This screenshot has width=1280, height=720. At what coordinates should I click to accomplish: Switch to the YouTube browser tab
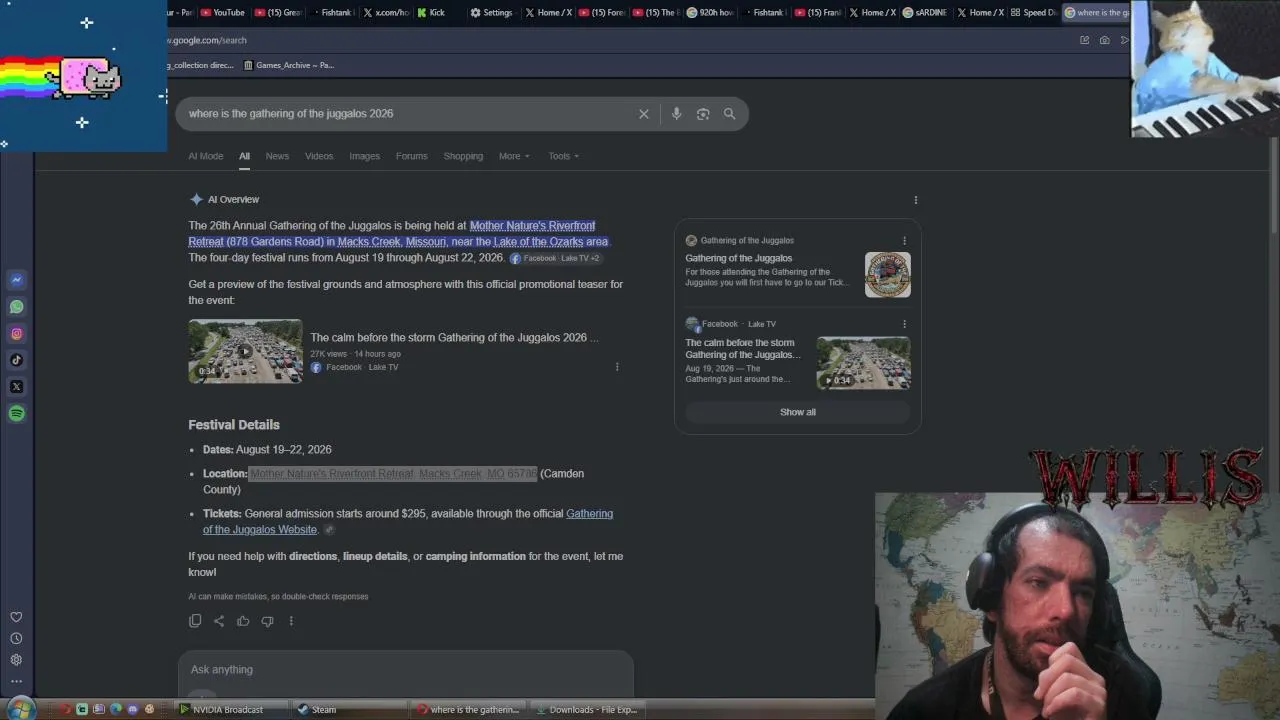point(223,13)
